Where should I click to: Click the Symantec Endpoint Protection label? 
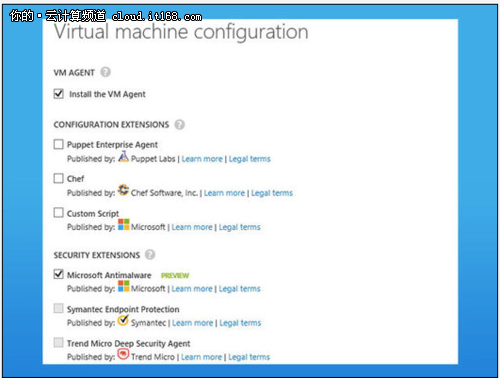point(123,309)
